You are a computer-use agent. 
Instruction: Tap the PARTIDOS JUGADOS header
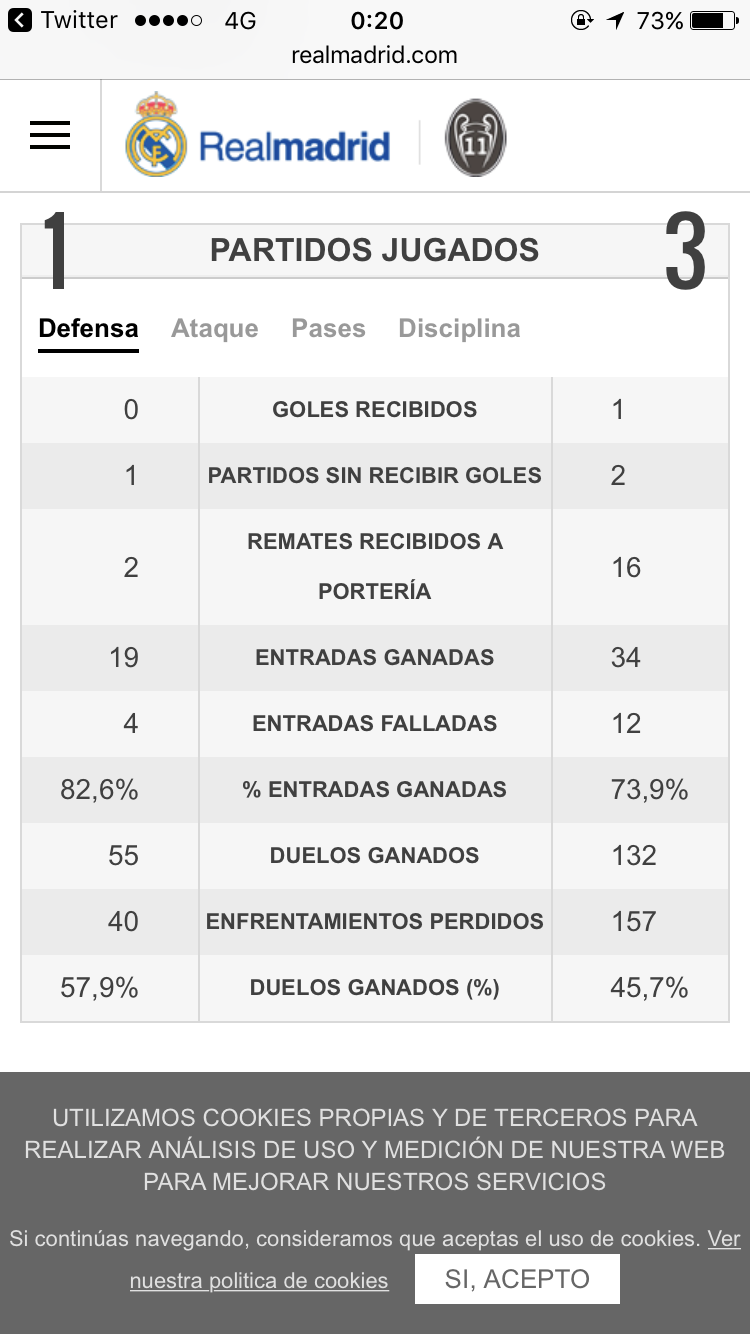374,250
